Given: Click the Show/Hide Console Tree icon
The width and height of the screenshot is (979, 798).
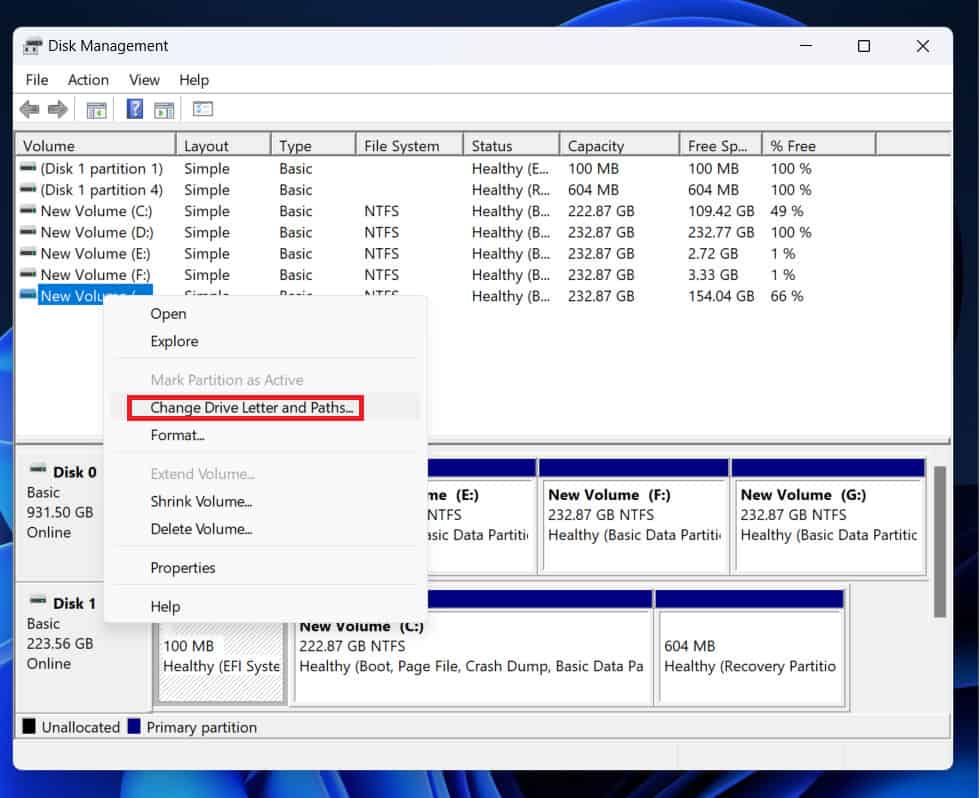Looking at the screenshot, I should coord(97,109).
